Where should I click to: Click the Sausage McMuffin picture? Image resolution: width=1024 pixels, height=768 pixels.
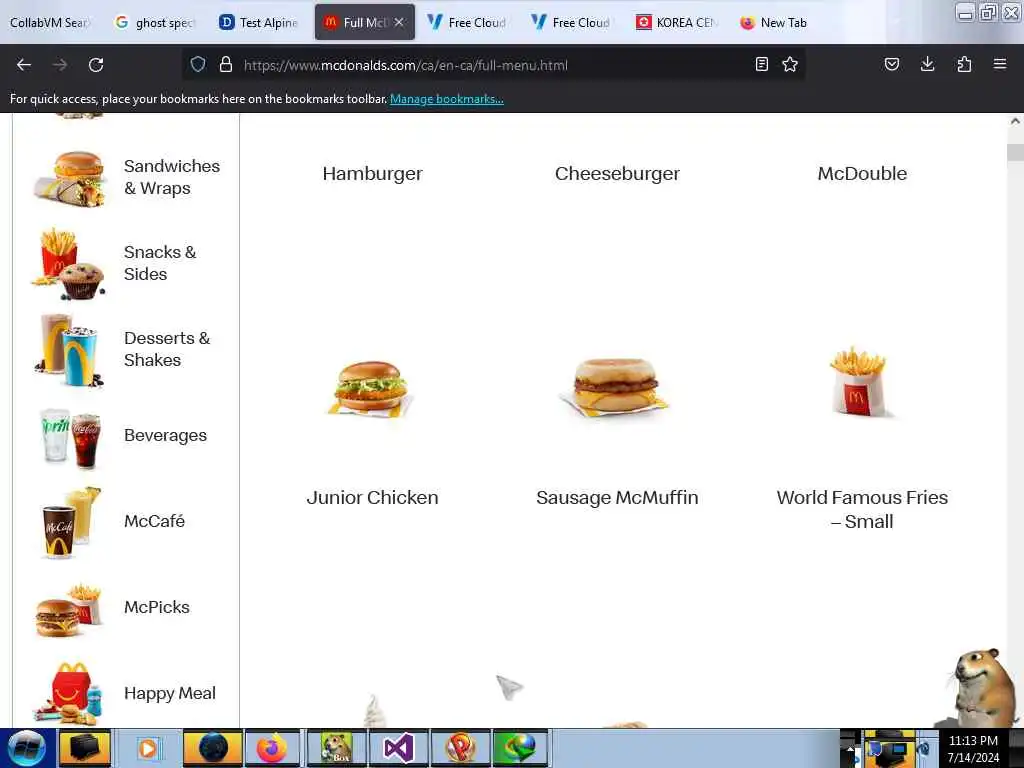pyautogui.click(x=616, y=386)
